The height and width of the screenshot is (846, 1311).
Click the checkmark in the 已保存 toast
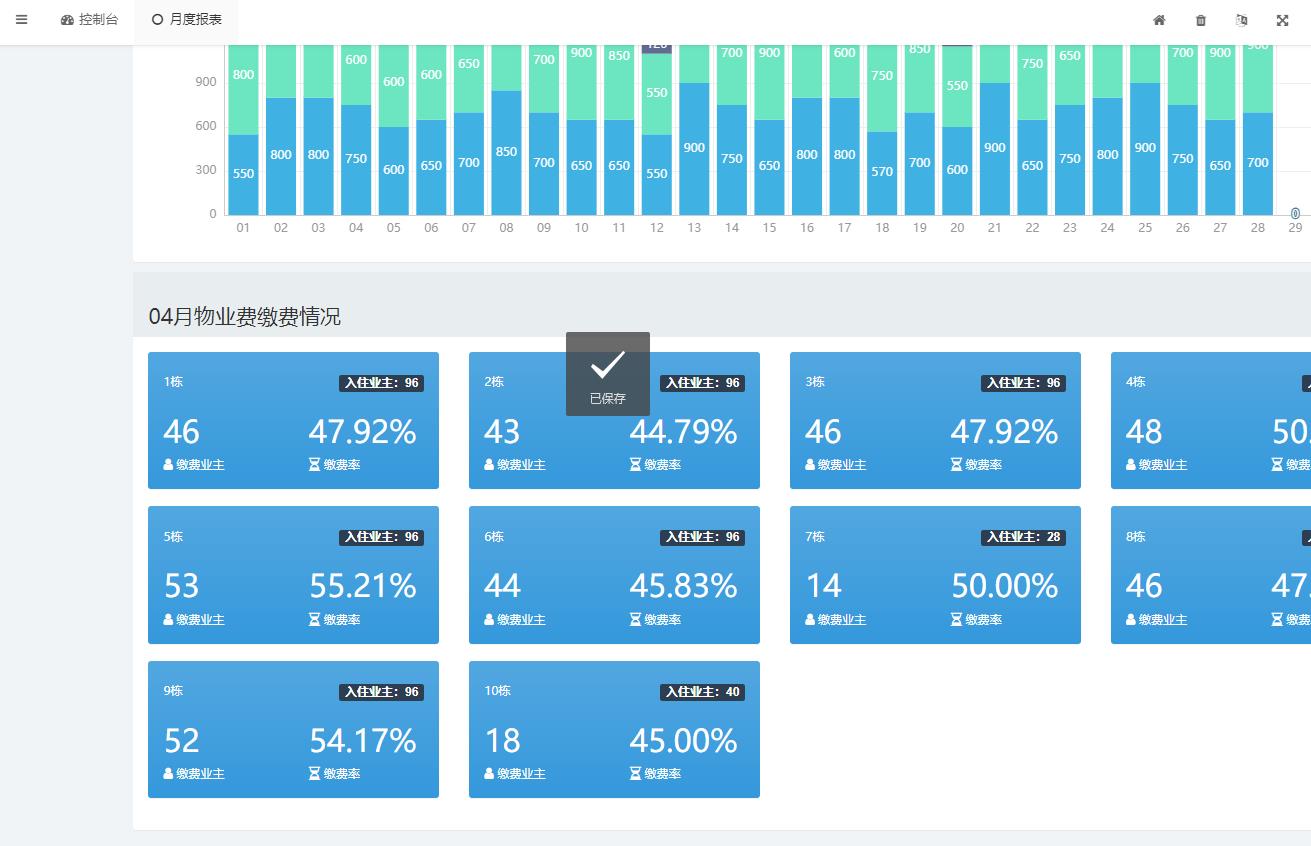pyautogui.click(x=607, y=365)
